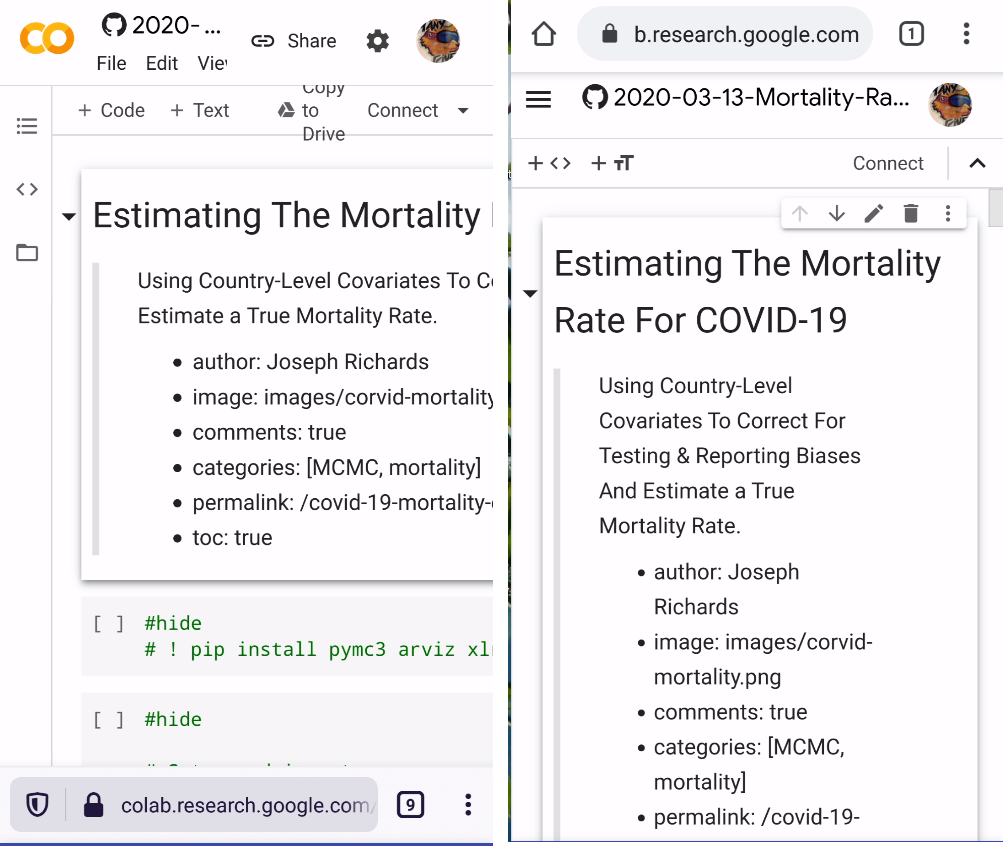Open the code snippets panel
This screenshot has width=1003, height=846.
(x=27, y=189)
